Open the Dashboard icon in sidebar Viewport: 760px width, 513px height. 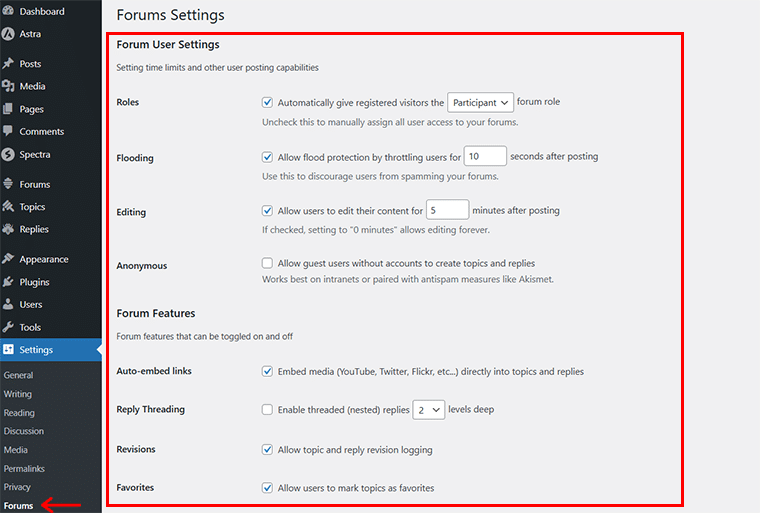(8, 11)
